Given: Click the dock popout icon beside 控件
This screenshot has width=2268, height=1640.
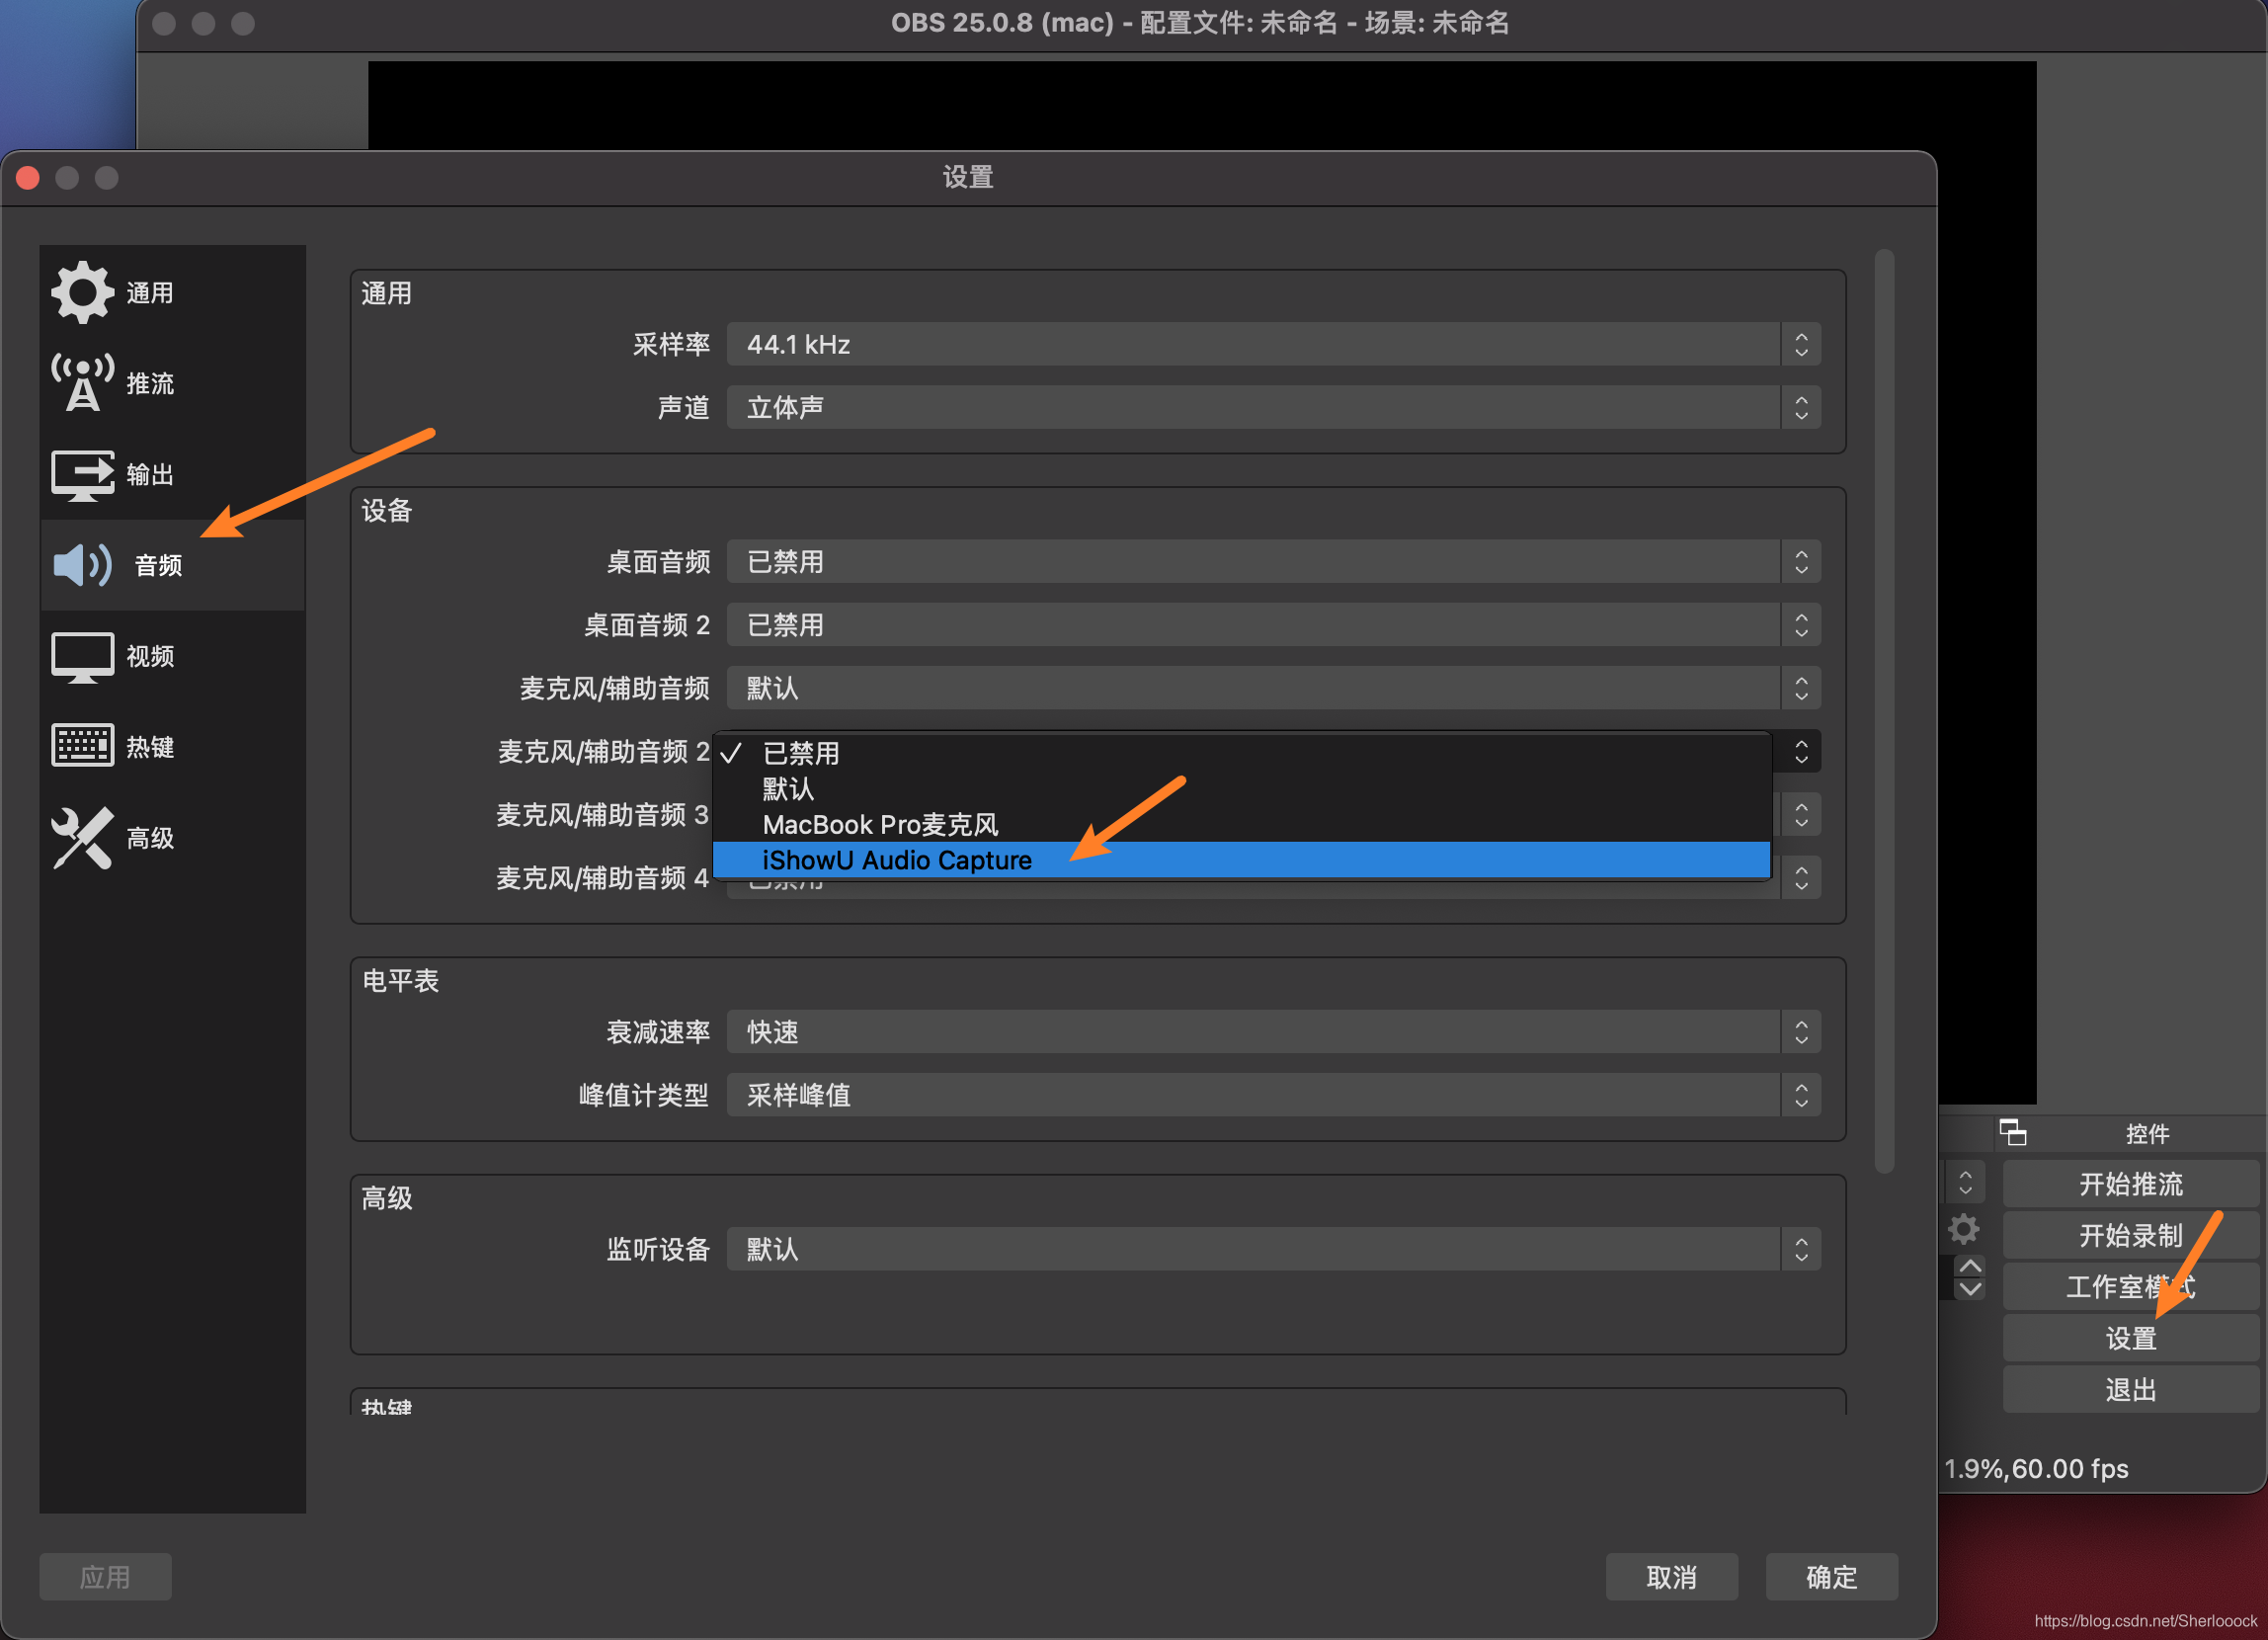Looking at the screenshot, I should (2012, 1133).
